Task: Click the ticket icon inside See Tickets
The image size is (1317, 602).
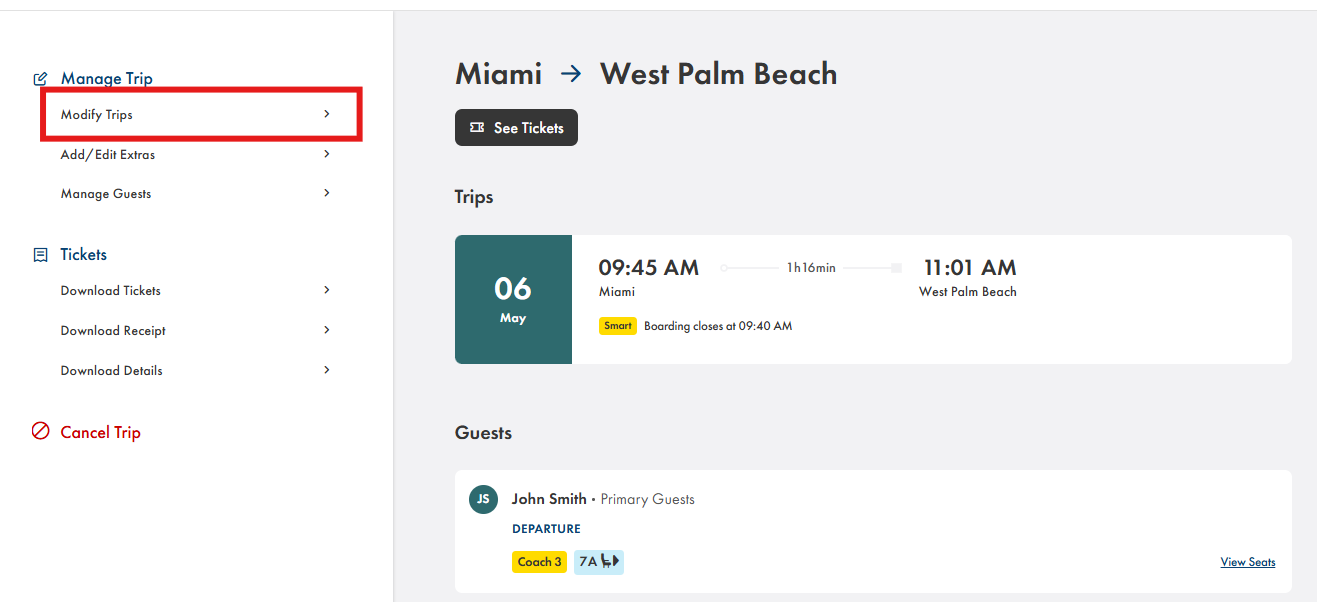Action: coord(477,128)
